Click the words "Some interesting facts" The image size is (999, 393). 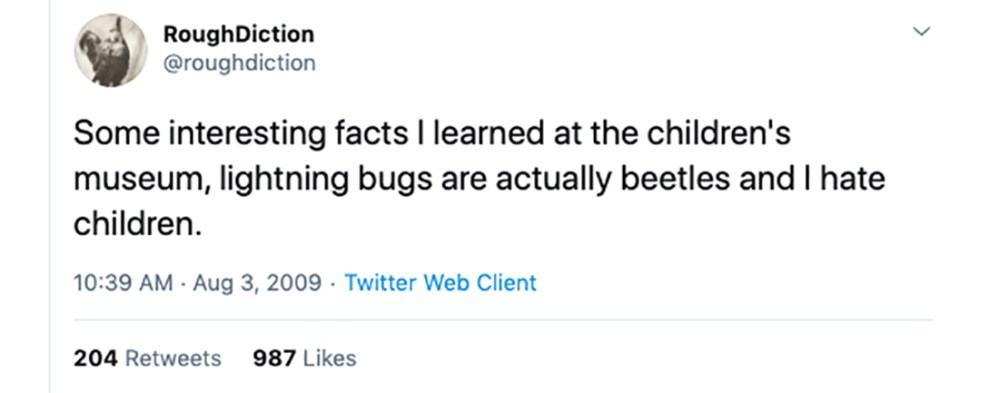tap(240, 135)
